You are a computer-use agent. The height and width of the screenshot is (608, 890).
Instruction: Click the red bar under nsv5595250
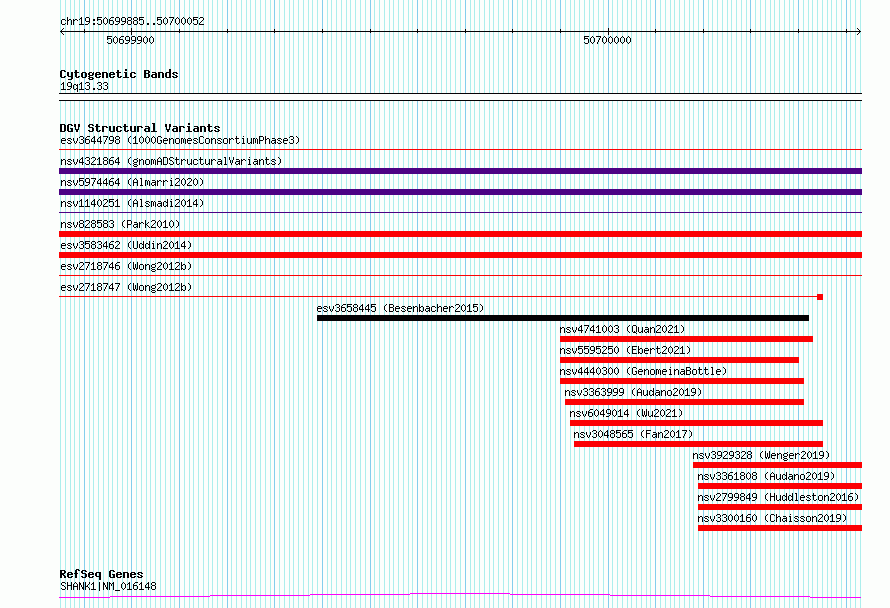[679, 360]
